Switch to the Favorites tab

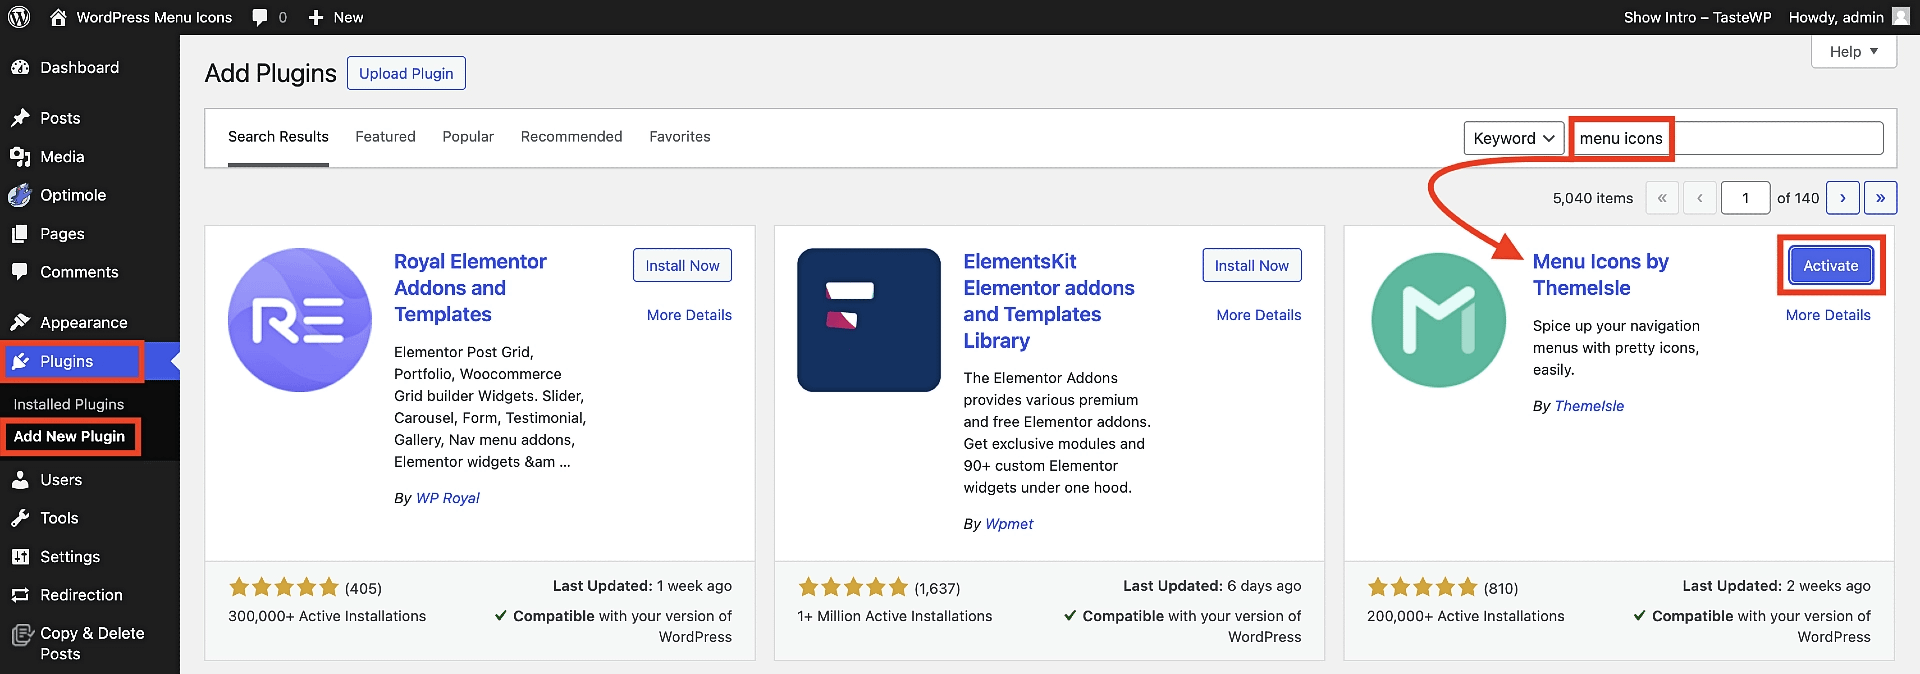[x=680, y=137]
